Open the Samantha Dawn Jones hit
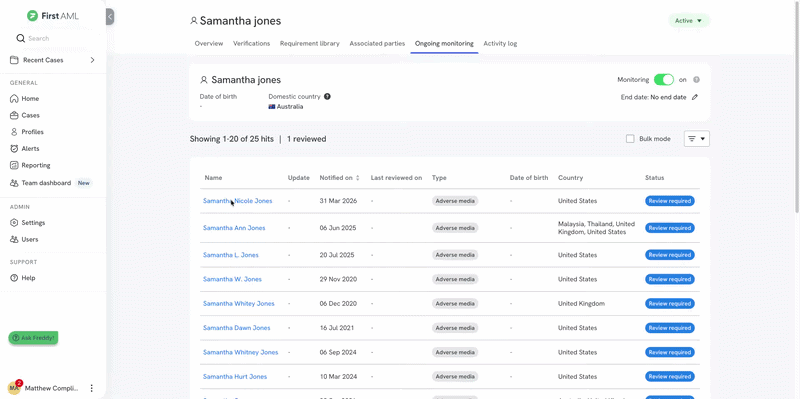Image resolution: width=800 pixels, height=399 pixels. coord(237,328)
